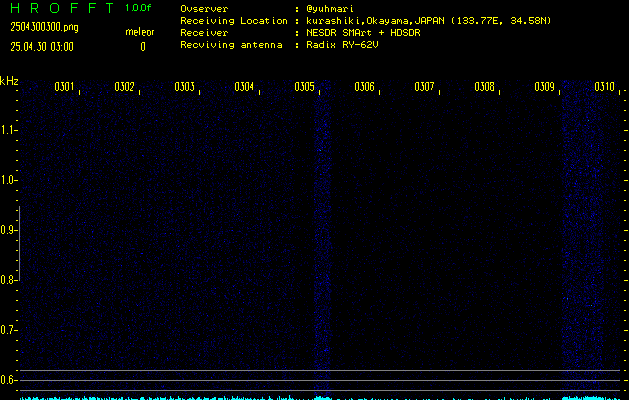The width and height of the screenshot is (629, 400).
Task: Click the 0310 time marker
Action: point(604,87)
